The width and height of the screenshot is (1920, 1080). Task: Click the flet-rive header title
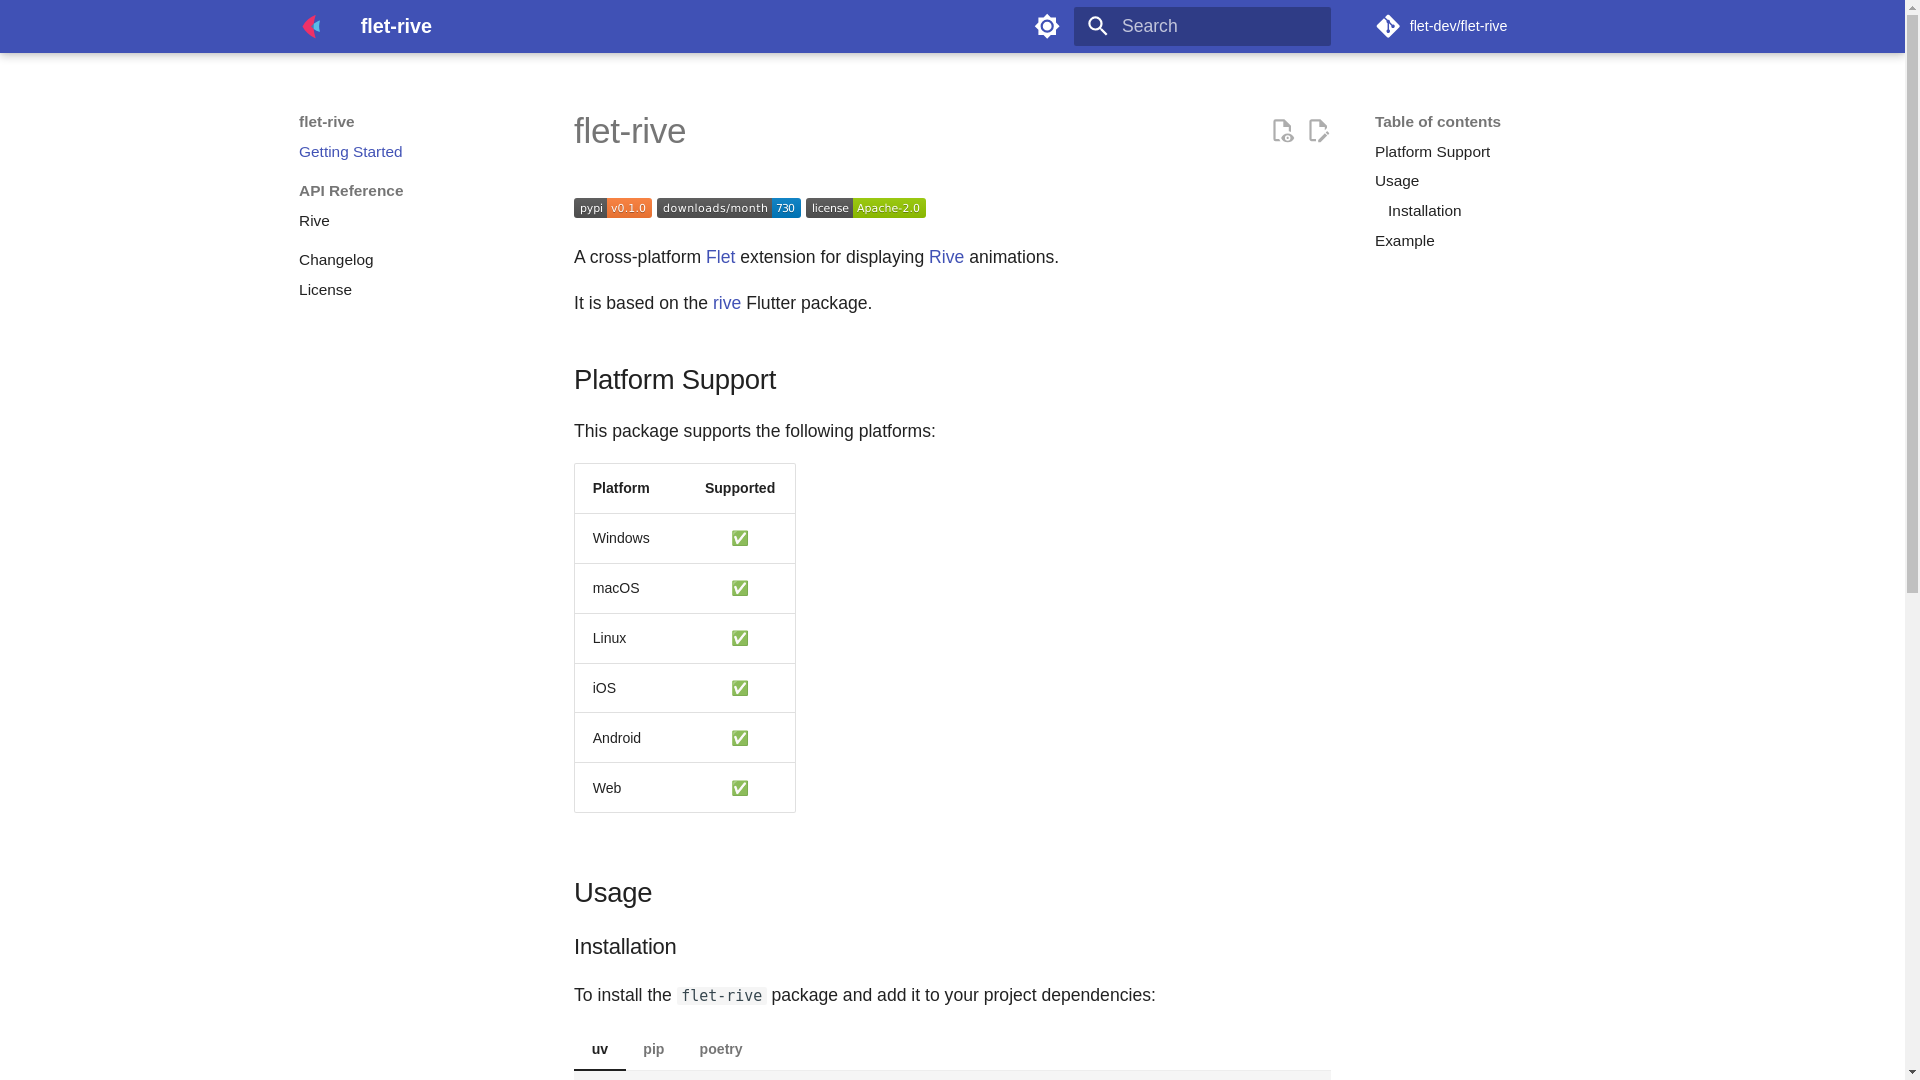(x=396, y=26)
